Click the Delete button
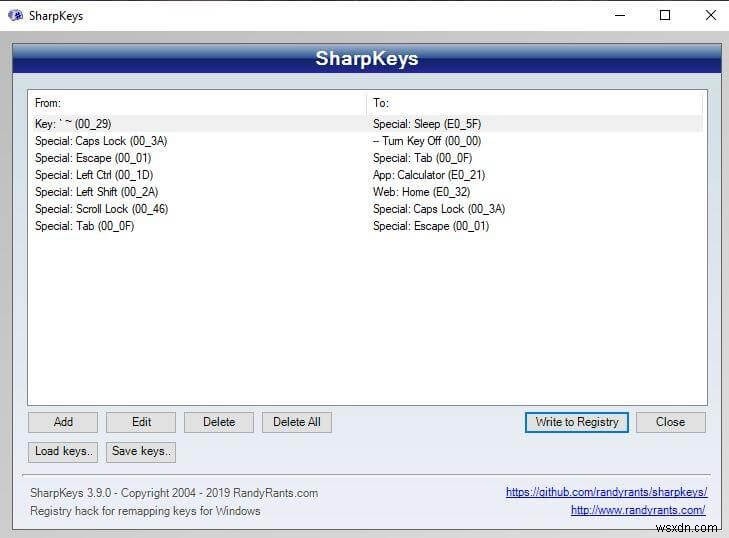Viewport: 729px width, 538px height. (x=219, y=422)
